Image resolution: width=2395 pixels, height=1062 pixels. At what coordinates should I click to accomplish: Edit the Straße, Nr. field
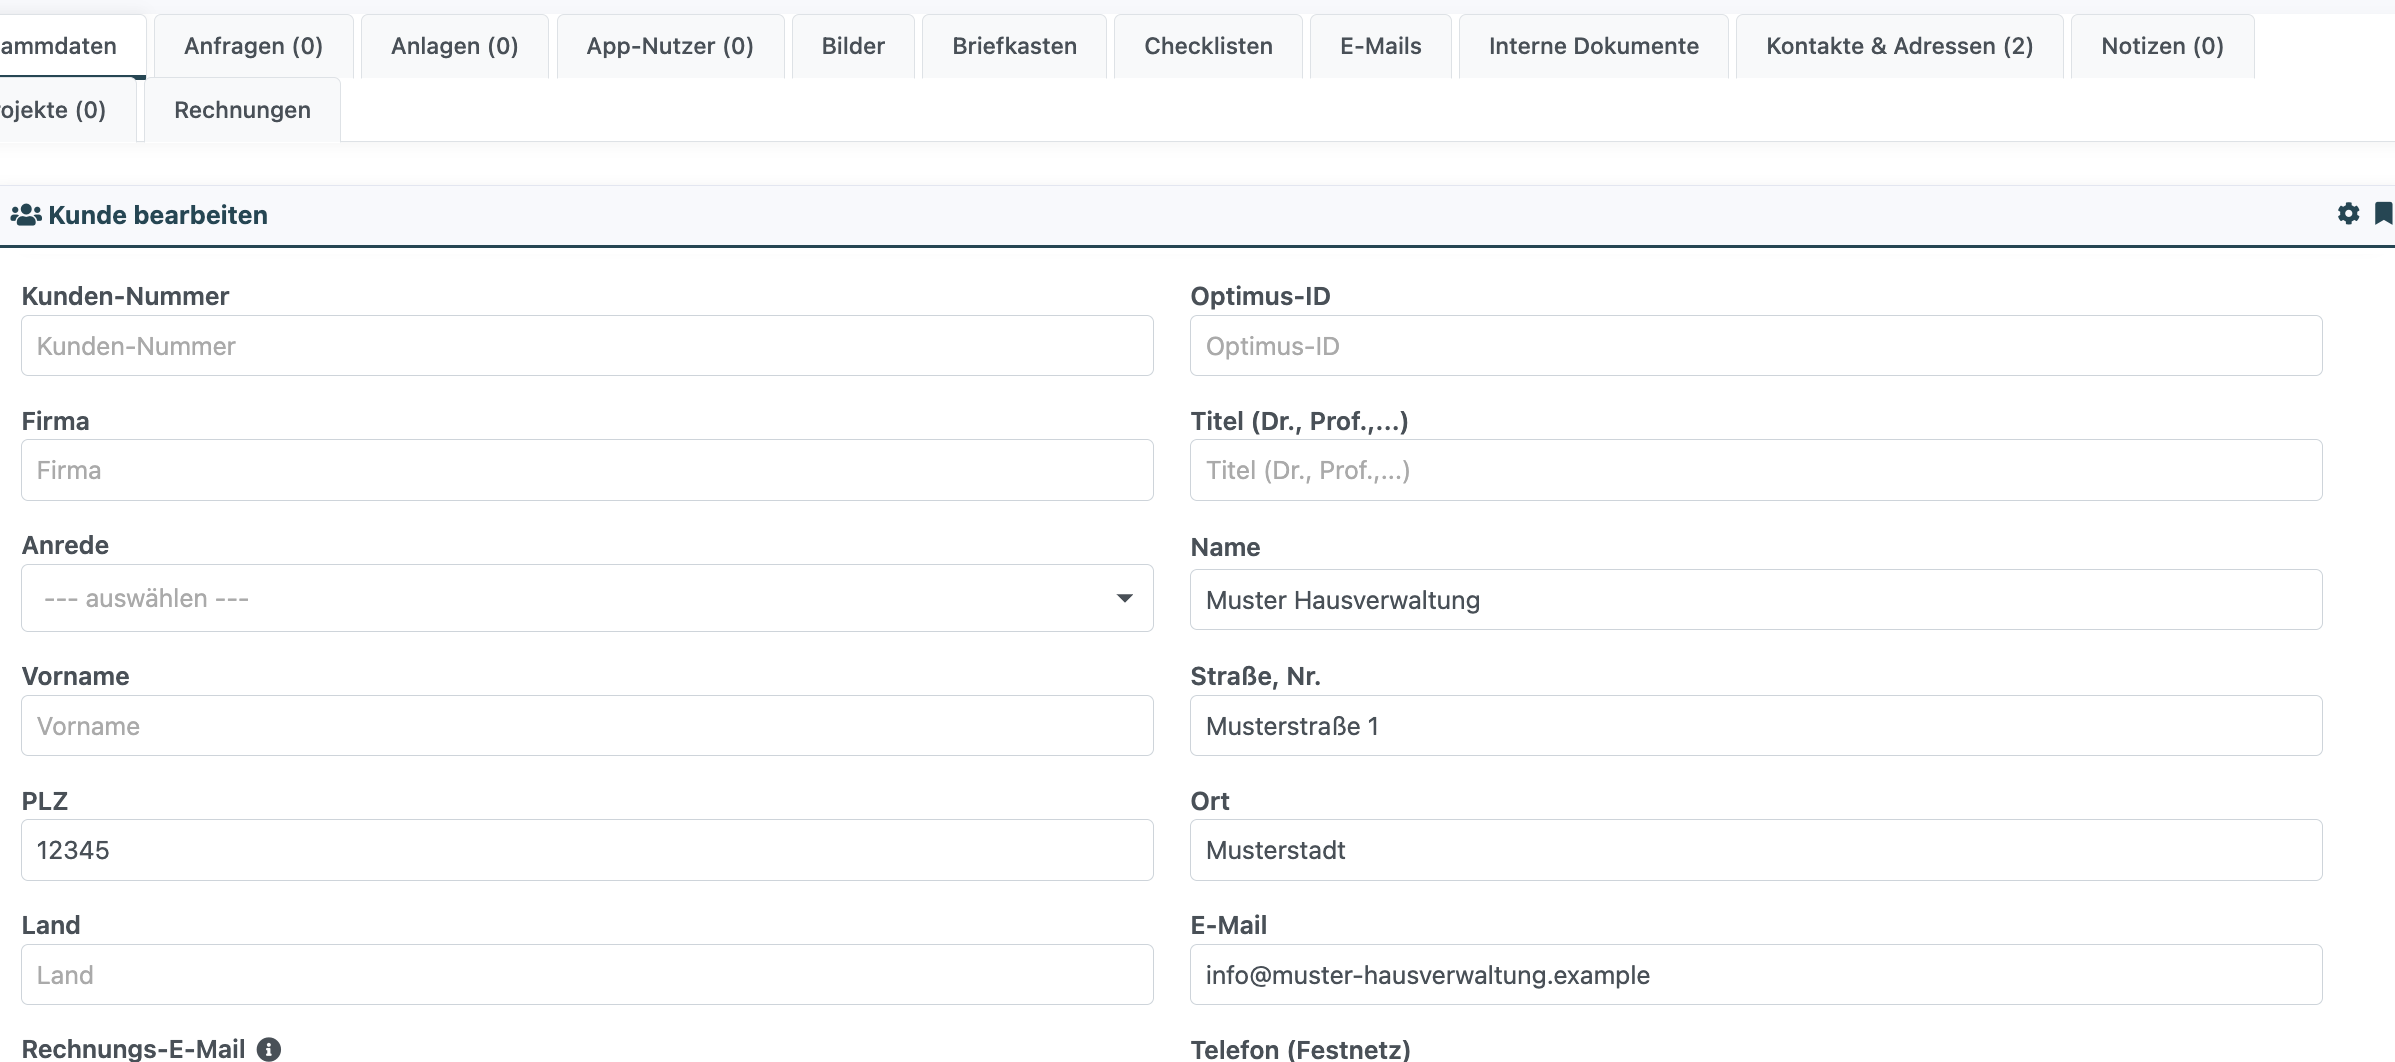(1756, 726)
